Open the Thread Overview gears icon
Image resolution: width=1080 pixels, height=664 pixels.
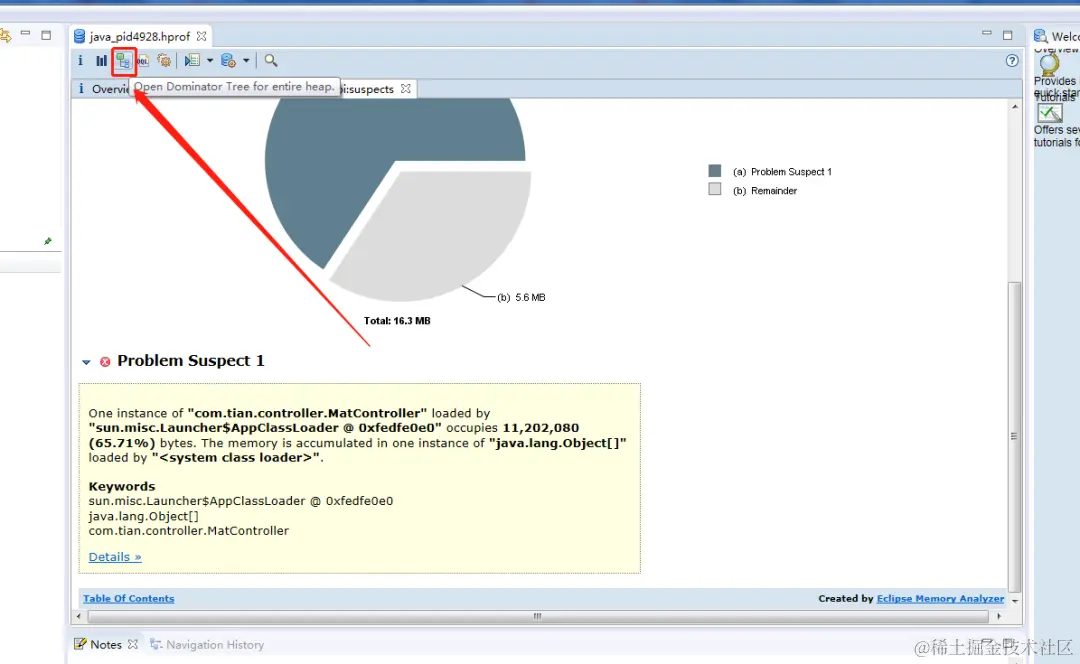[x=164, y=61]
